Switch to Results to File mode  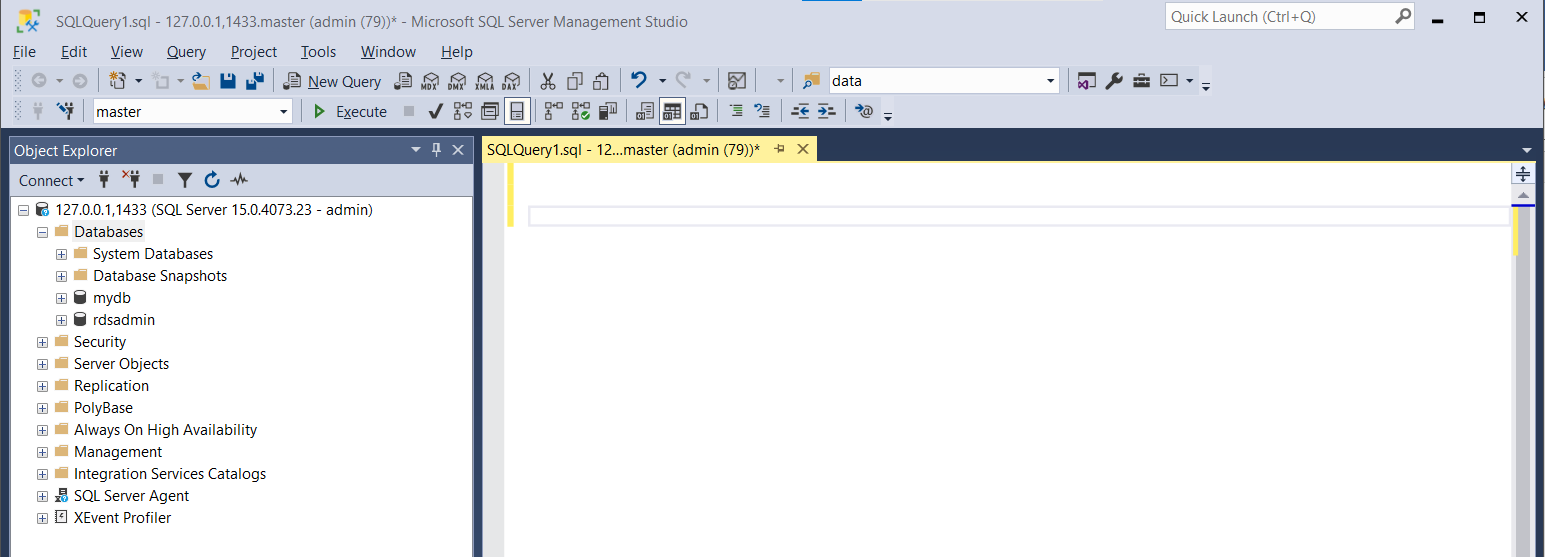click(x=699, y=111)
